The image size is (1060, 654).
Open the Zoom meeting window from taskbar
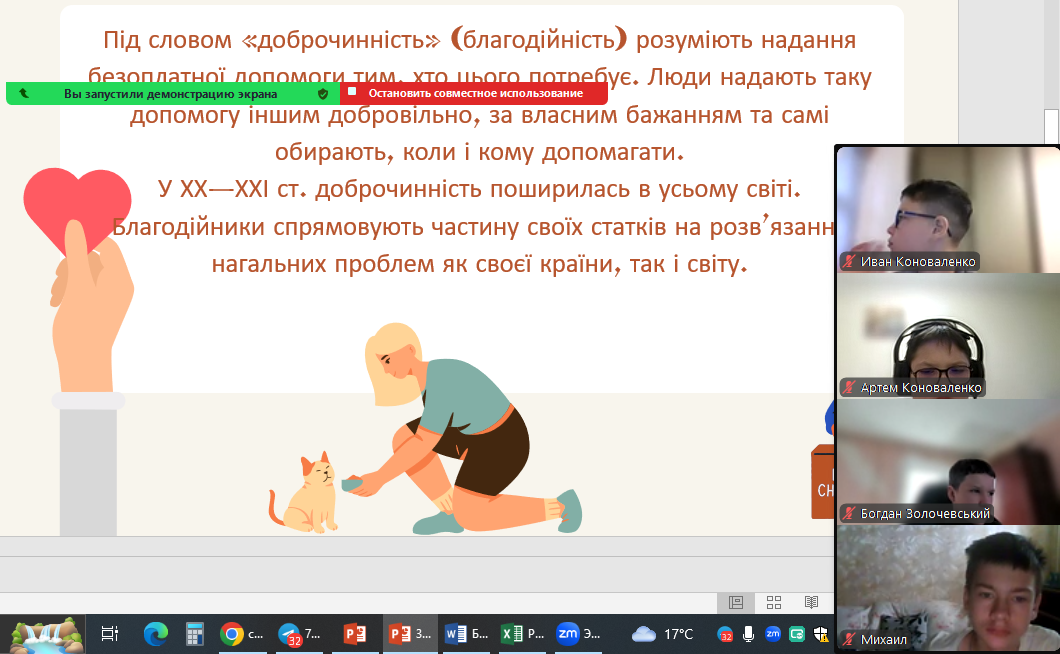pyautogui.click(x=578, y=633)
